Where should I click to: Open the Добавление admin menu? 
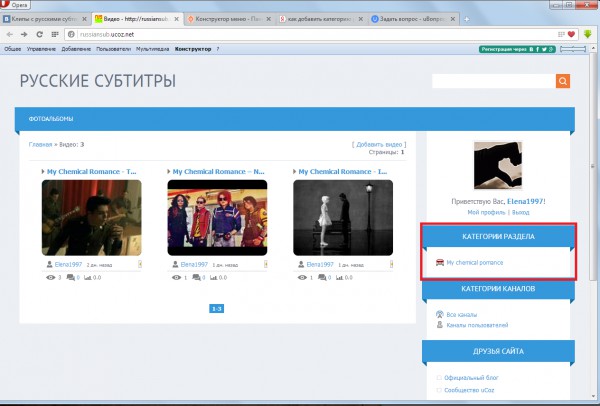76,49
